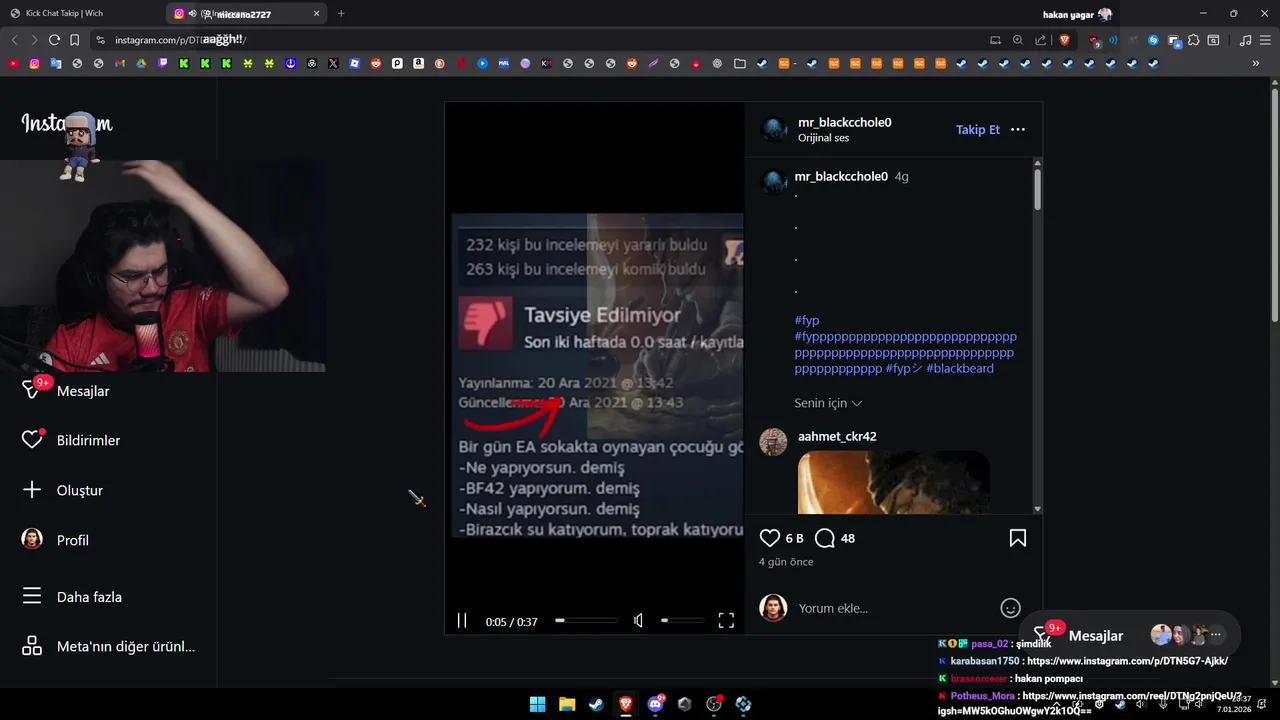1280x720 pixels.
Task: Show the hidden bookmarks with the double chevron
Action: pos(1256,63)
